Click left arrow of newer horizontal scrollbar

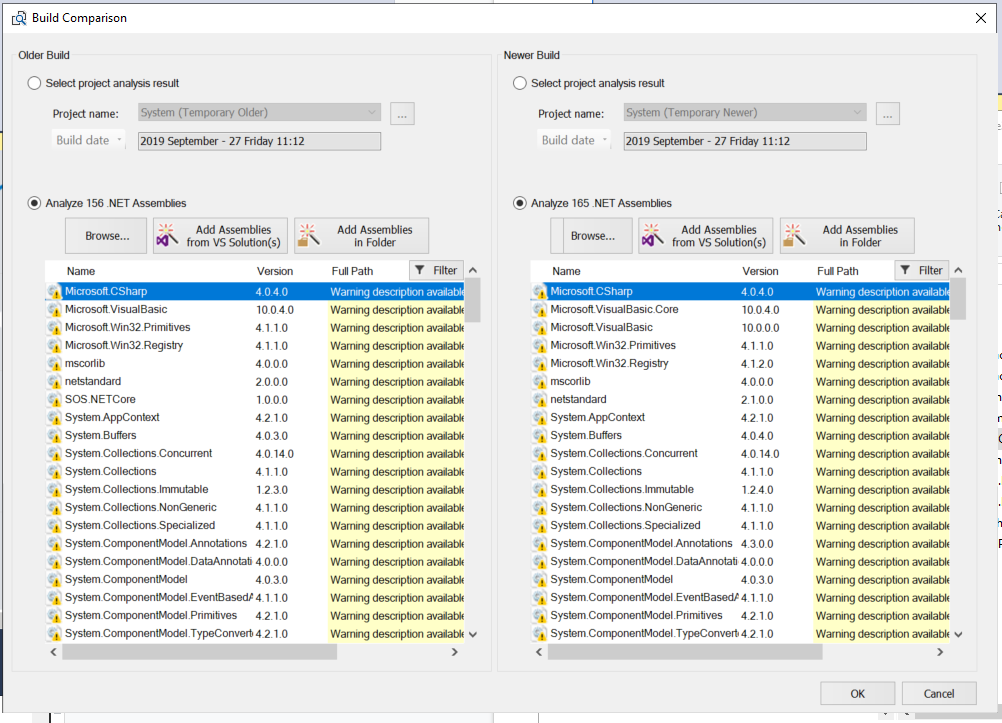pyautogui.click(x=539, y=652)
